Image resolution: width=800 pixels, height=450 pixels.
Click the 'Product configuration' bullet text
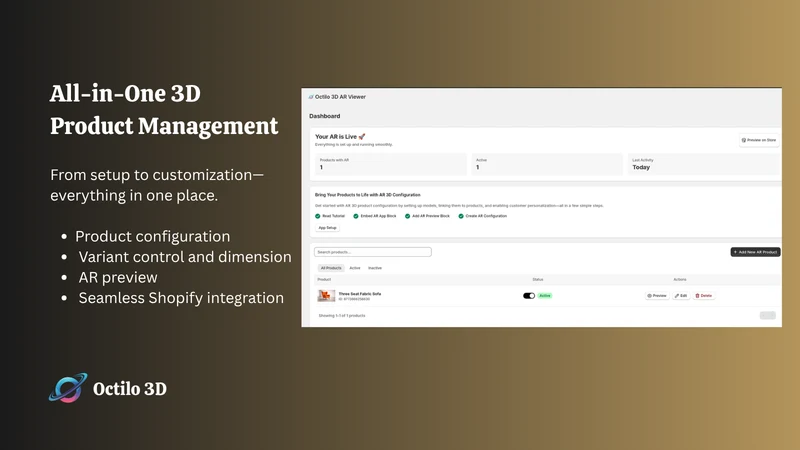[x=153, y=237]
